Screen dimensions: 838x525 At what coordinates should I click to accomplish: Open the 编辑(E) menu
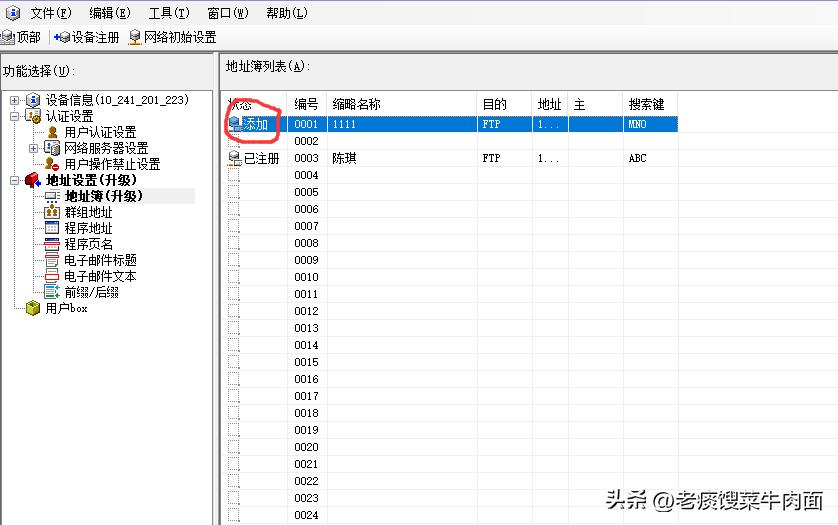click(110, 13)
